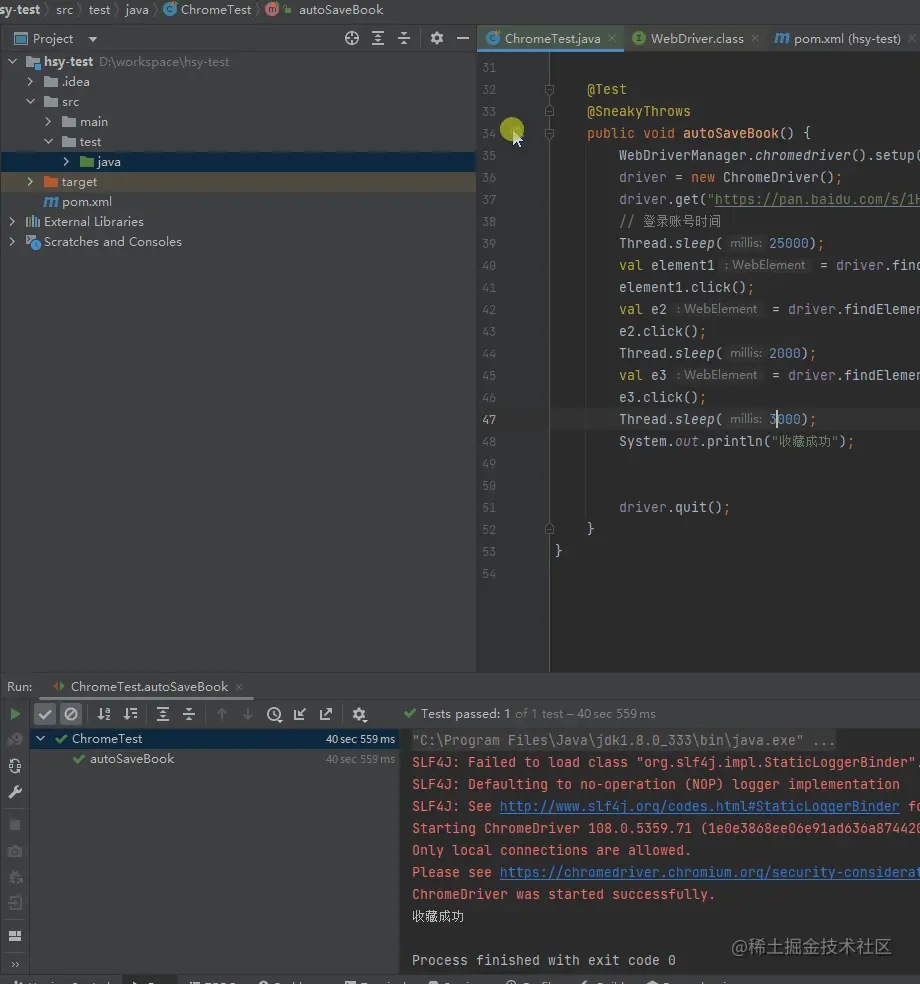Sort test results alphabetically
The height and width of the screenshot is (984, 920).
[104, 714]
